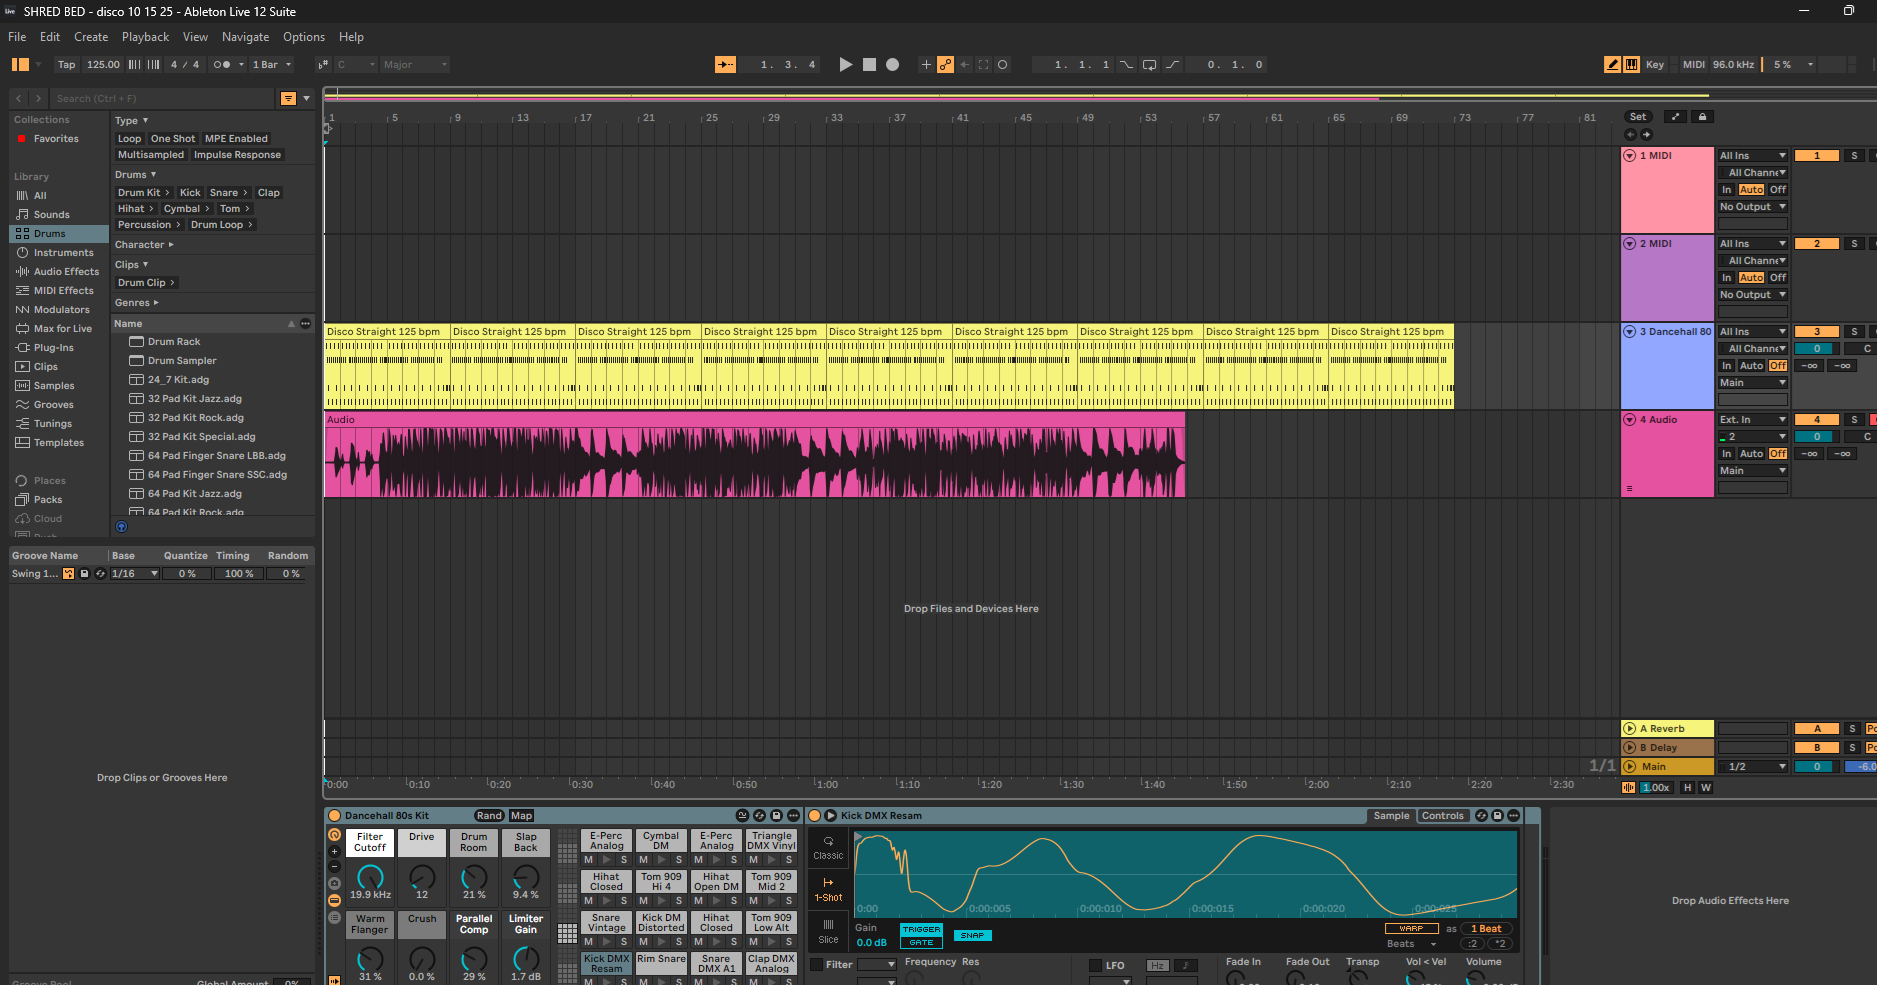Hot-swap the Dancehall 80s Kit preset

pyautogui.click(x=759, y=816)
